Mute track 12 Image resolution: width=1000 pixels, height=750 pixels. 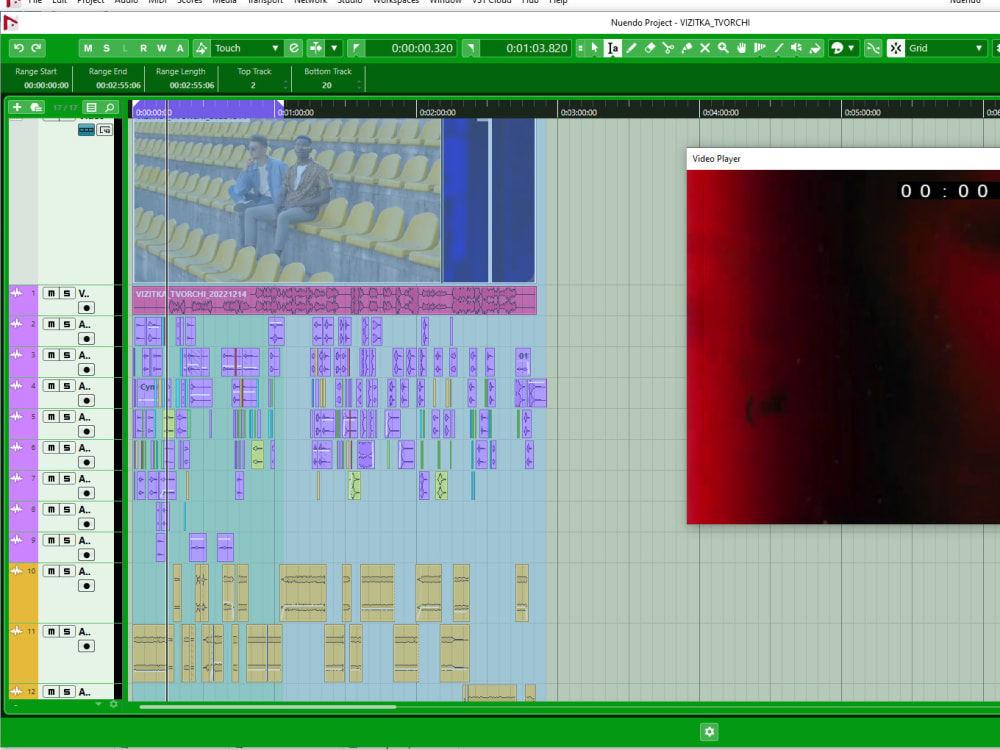point(51,691)
